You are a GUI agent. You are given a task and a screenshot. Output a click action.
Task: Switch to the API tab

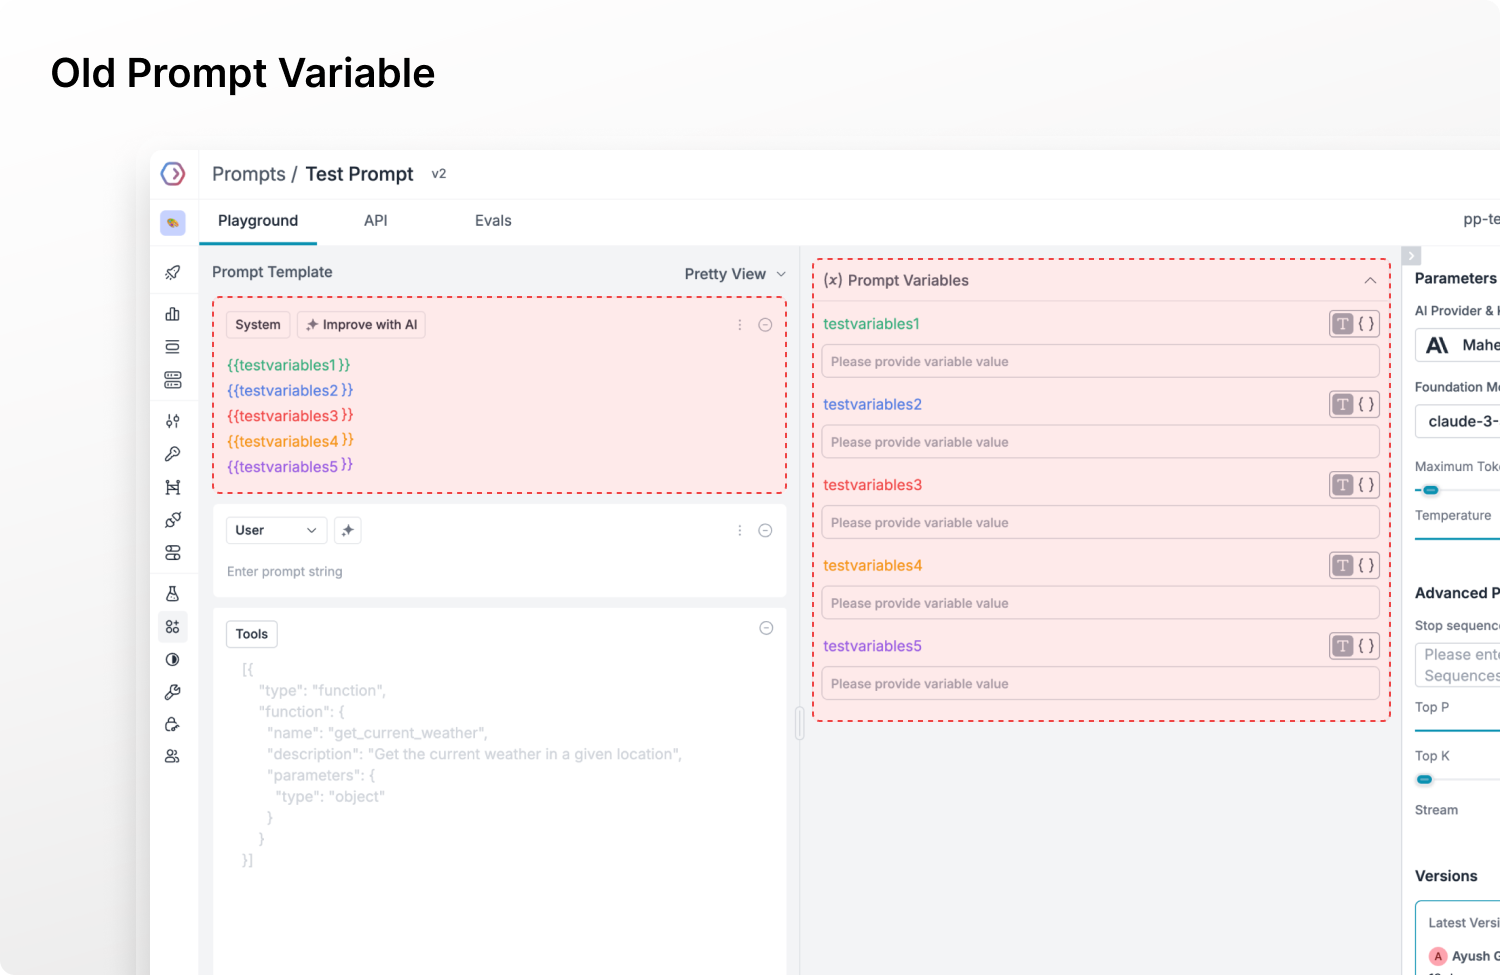[376, 221]
